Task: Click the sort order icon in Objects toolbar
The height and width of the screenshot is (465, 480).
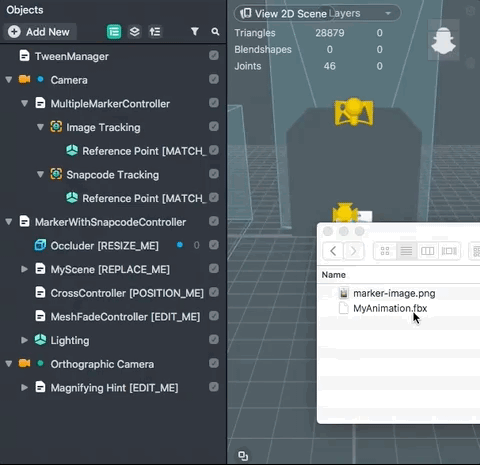Action: [155, 32]
